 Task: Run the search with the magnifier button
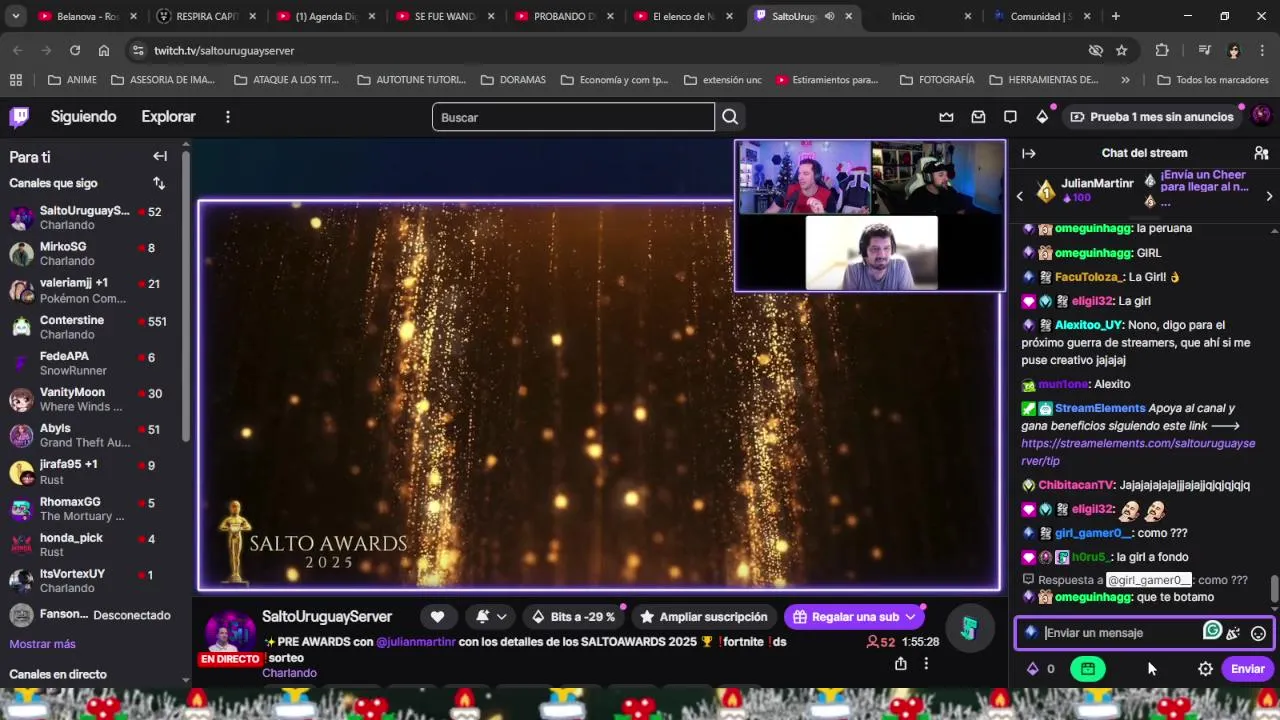point(730,117)
